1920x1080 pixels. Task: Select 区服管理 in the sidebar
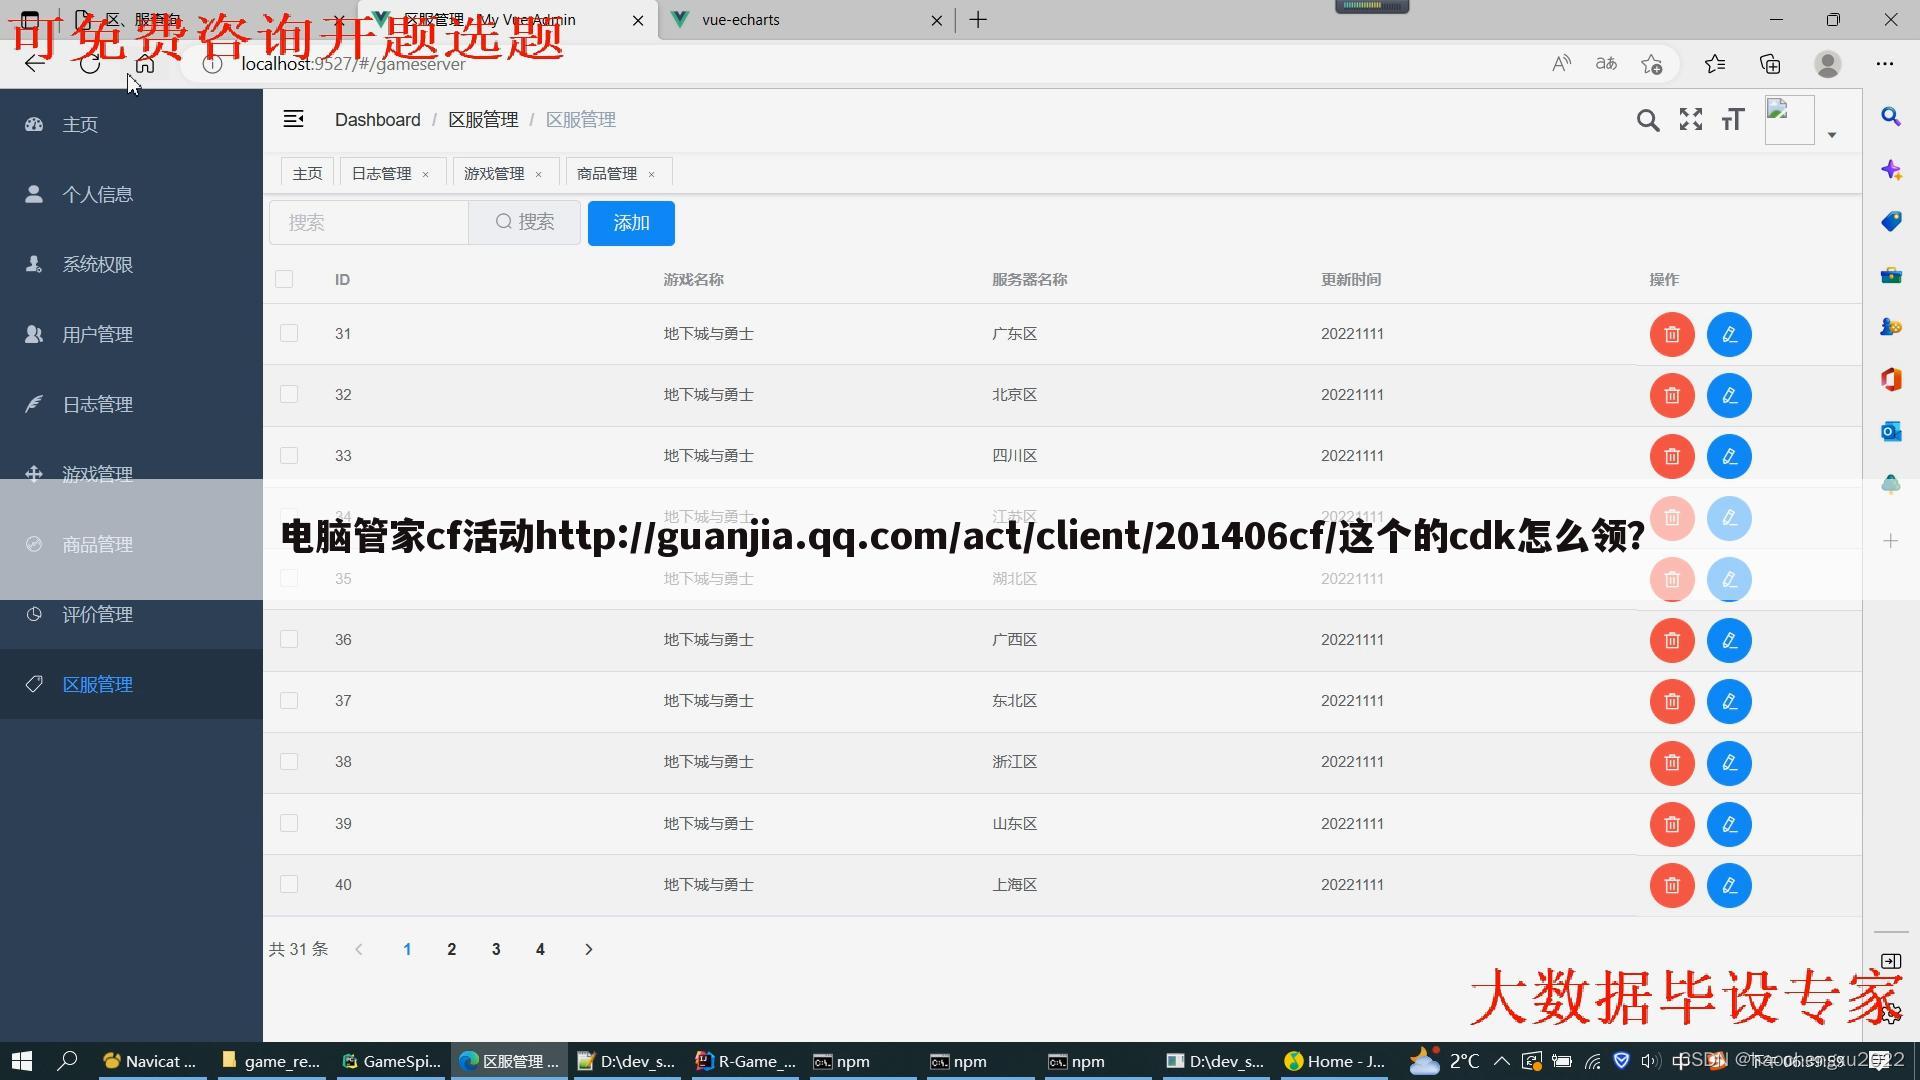[x=131, y=684]
